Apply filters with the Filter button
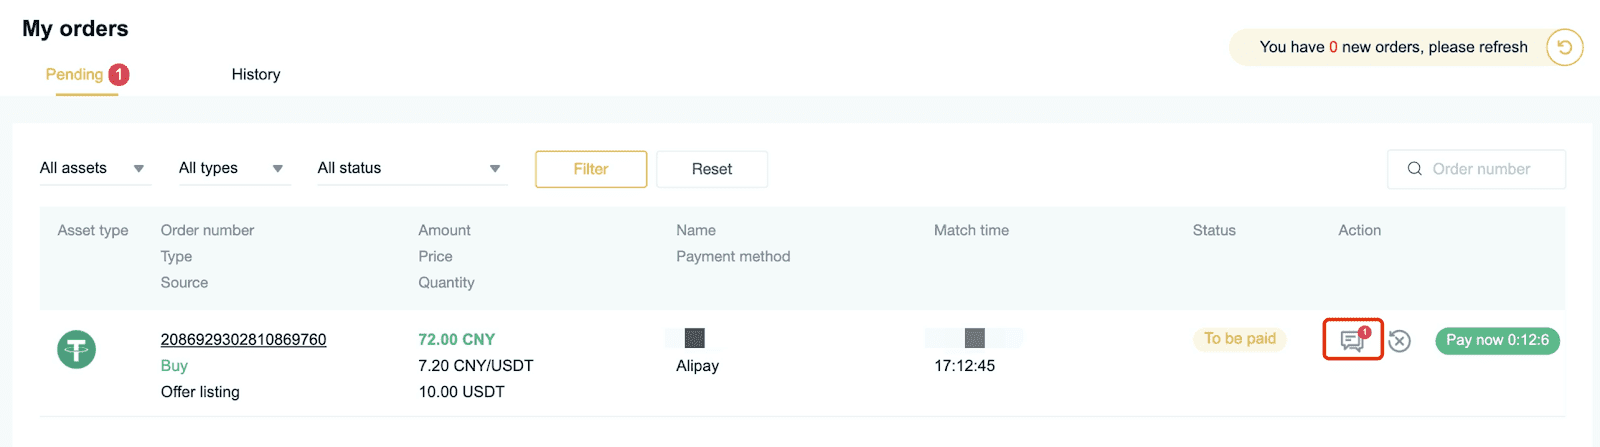 pyautogui.click(x=591, y=169)
